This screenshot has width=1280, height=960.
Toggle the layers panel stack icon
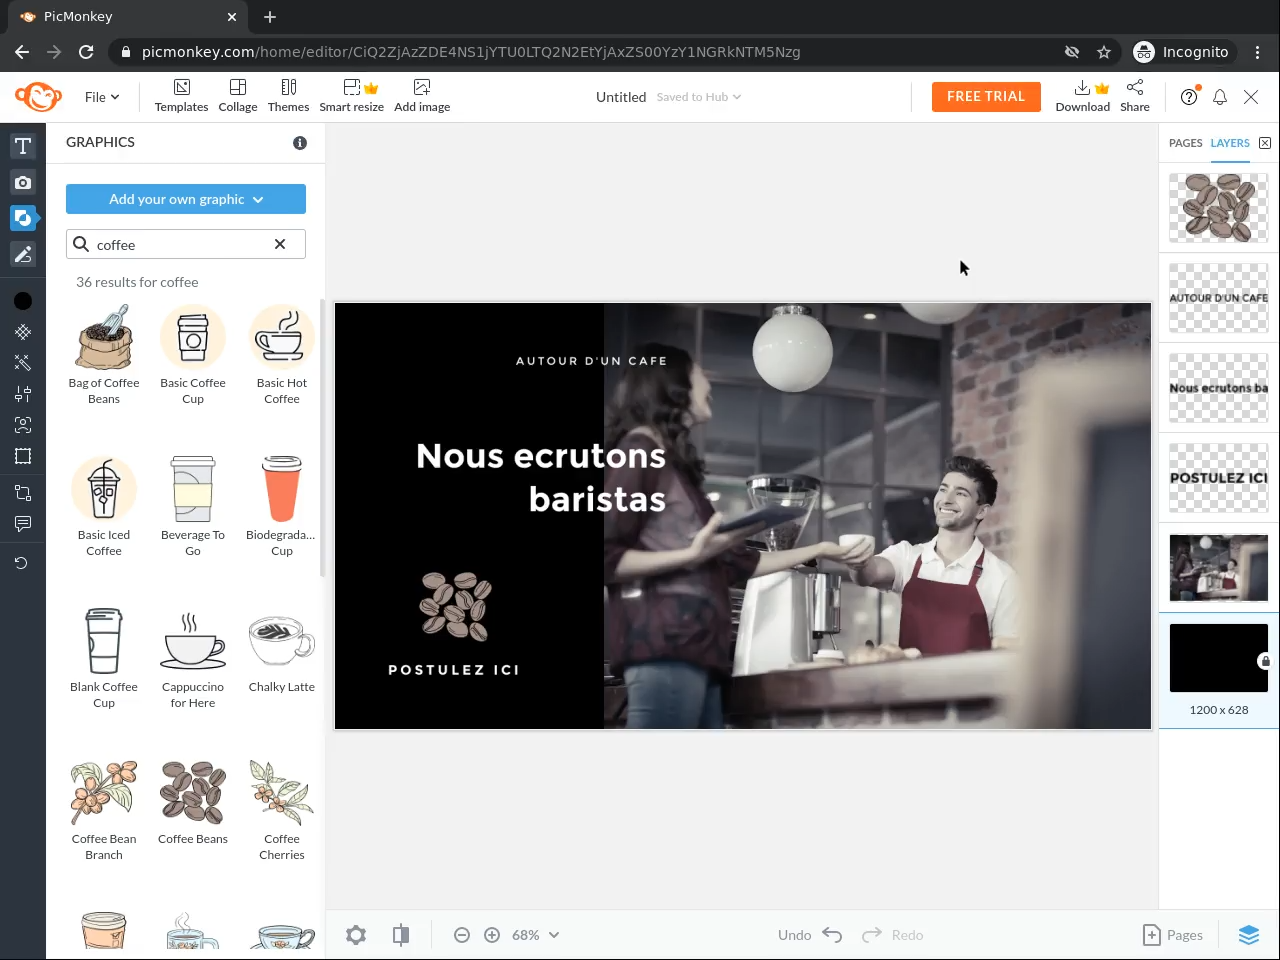point(1249,935)
